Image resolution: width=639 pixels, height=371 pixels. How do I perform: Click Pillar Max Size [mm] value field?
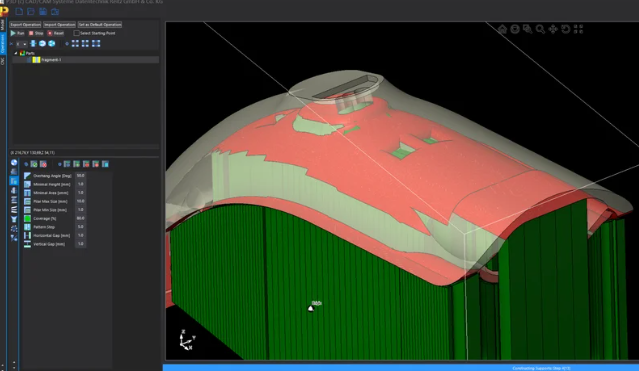[81, 201]
